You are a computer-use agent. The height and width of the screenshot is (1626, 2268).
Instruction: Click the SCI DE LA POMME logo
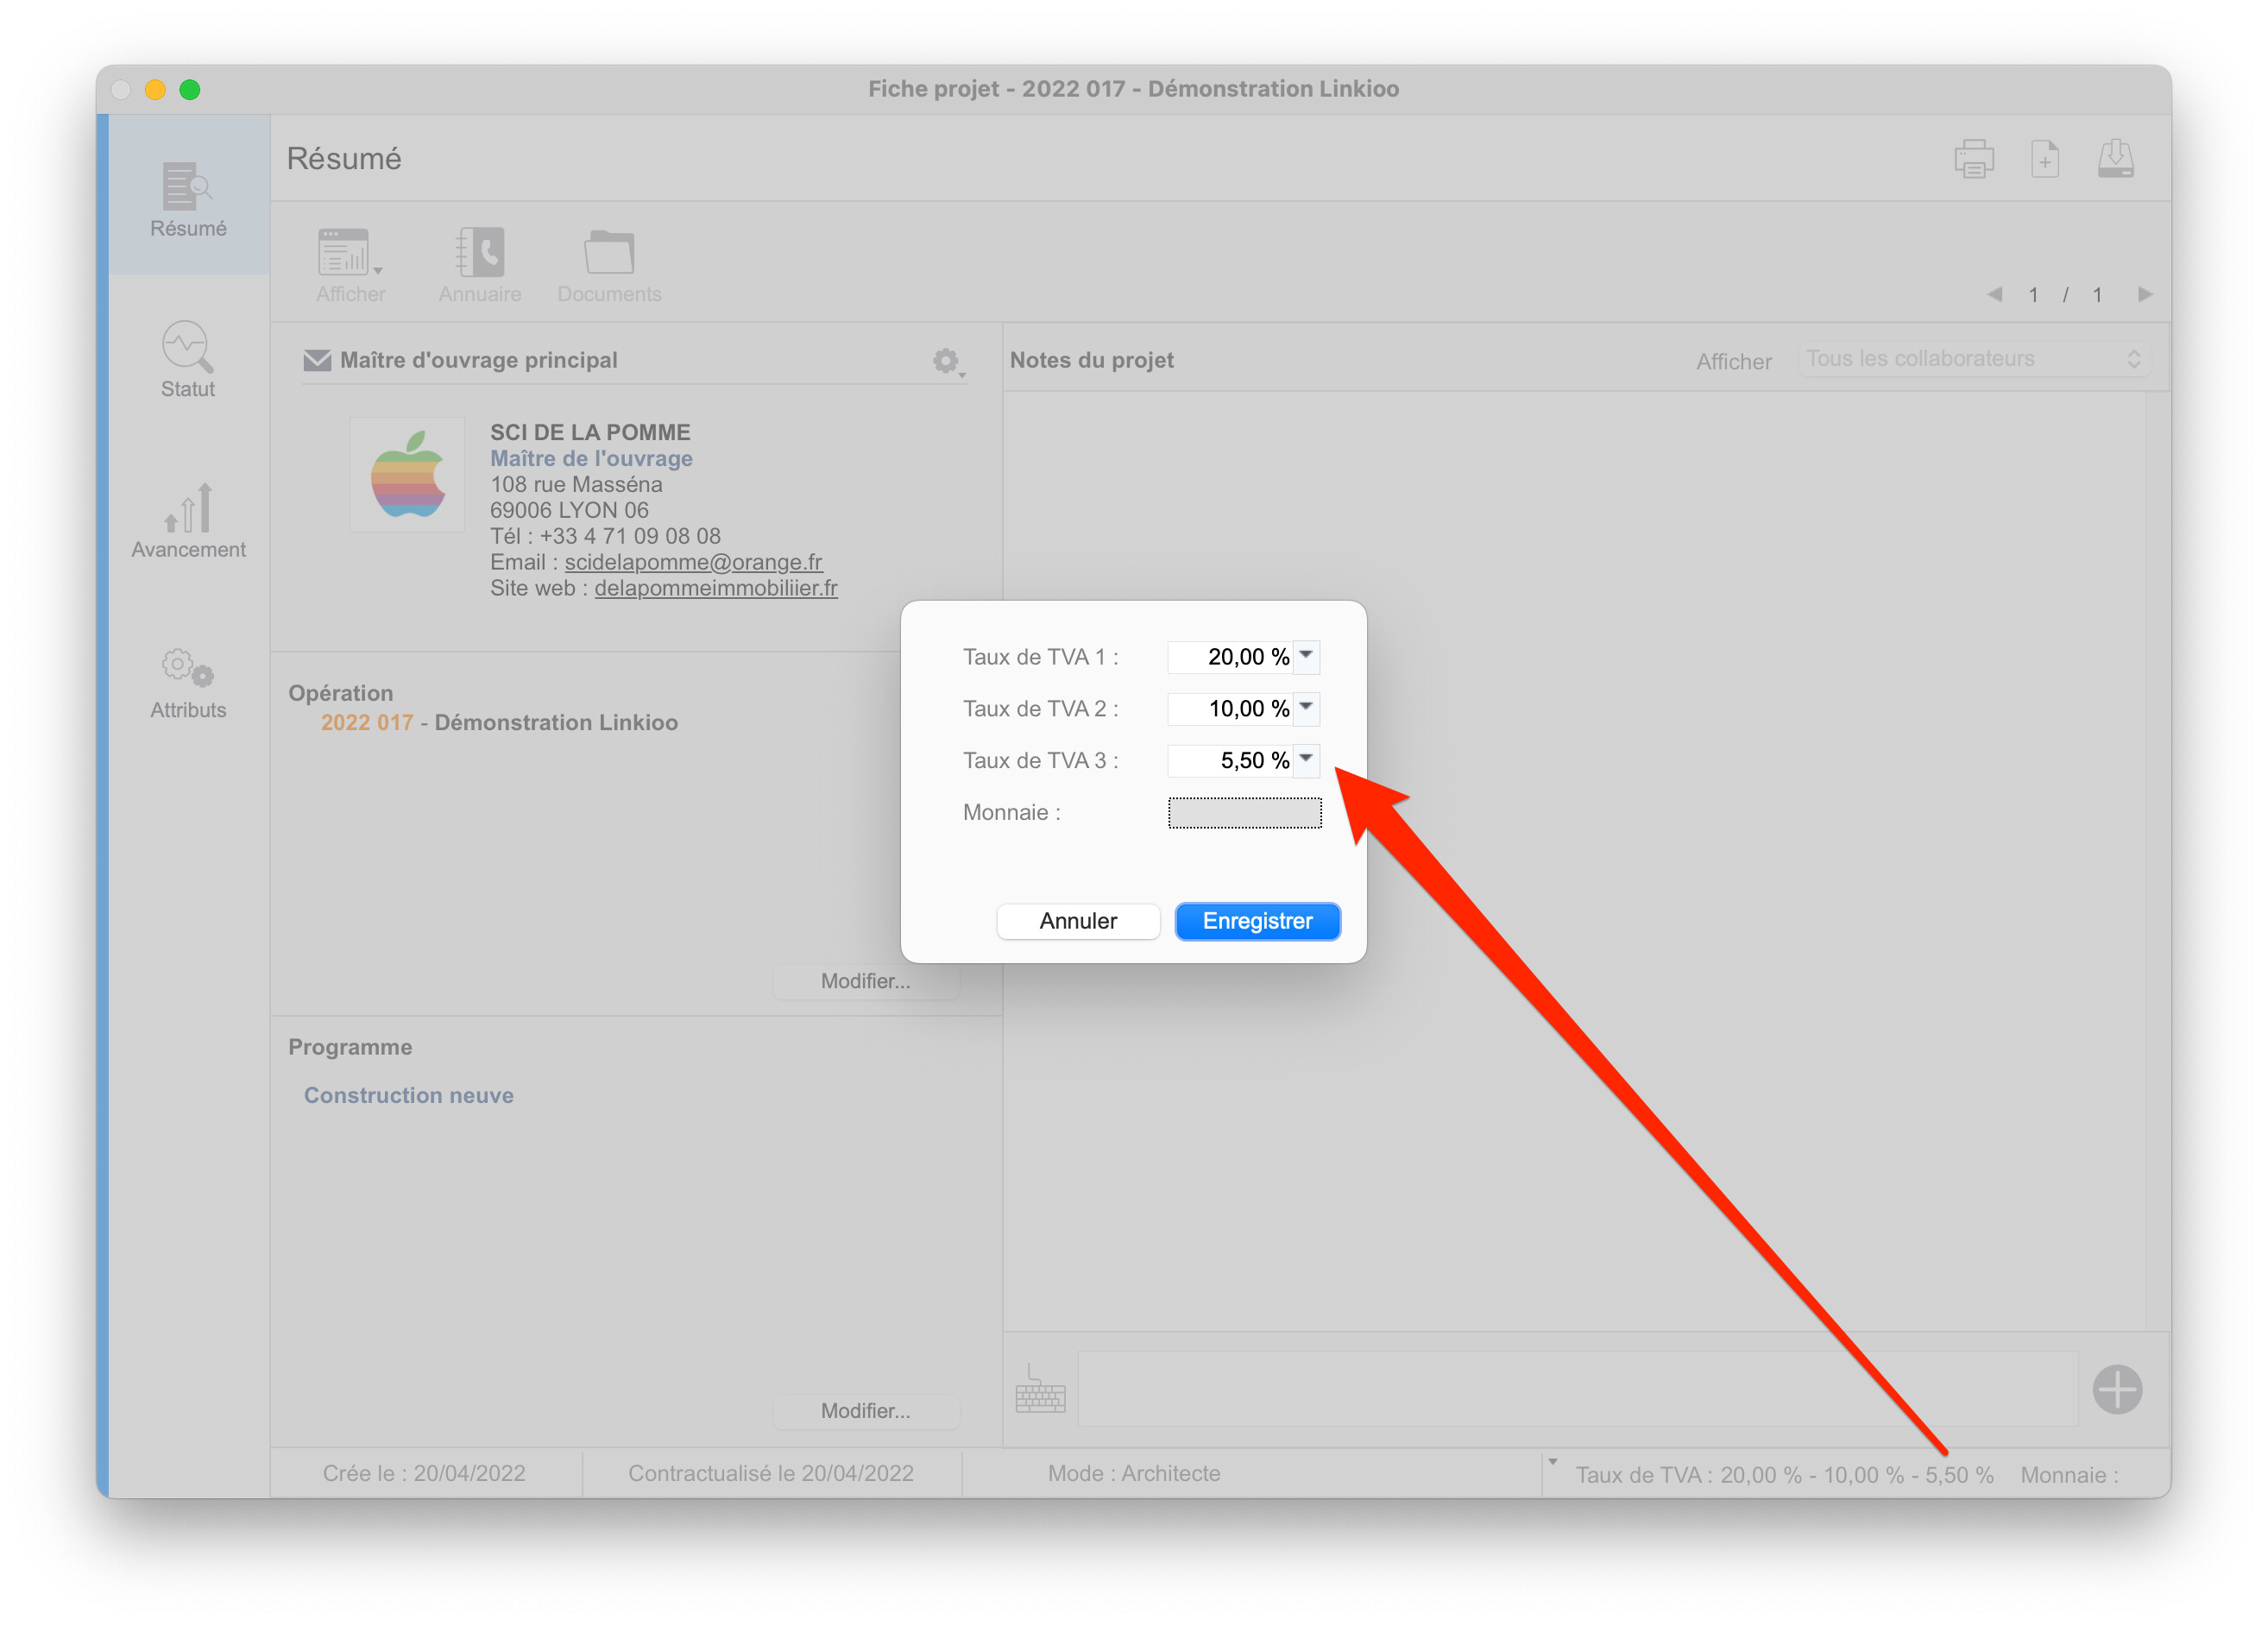click(407, 474)
